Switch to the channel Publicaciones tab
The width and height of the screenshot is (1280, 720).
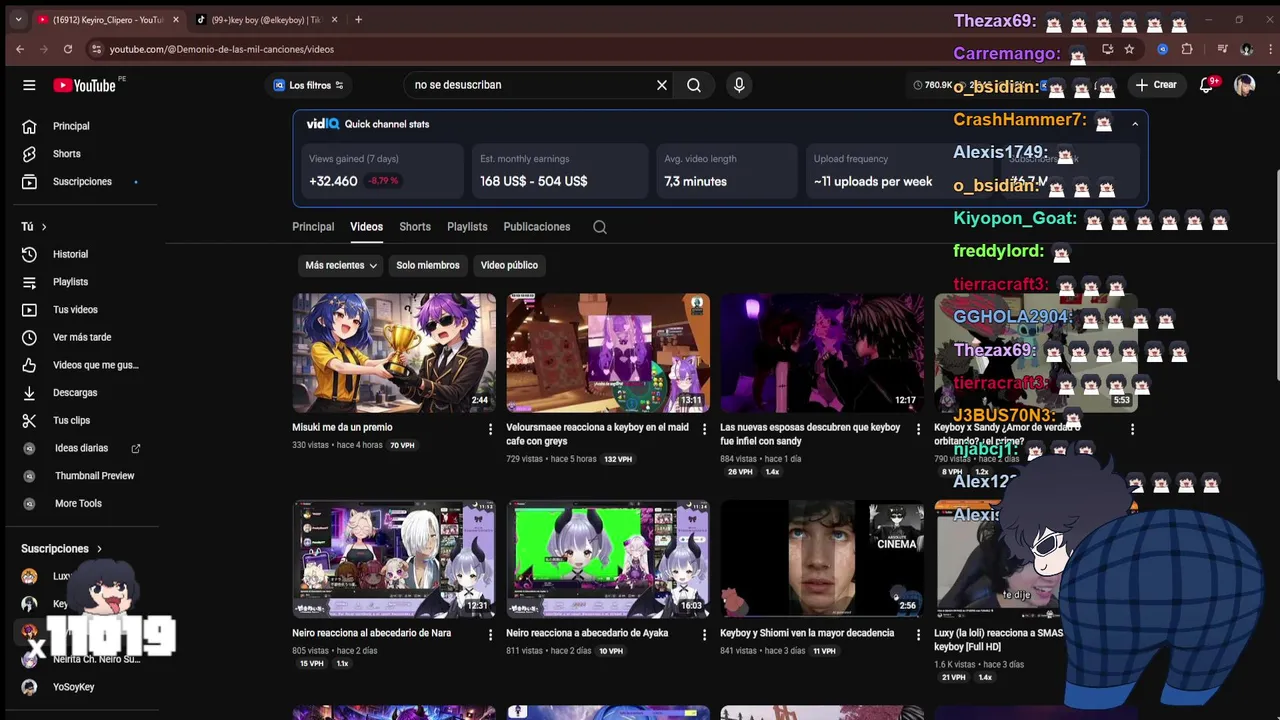click(x=537, y=227)
